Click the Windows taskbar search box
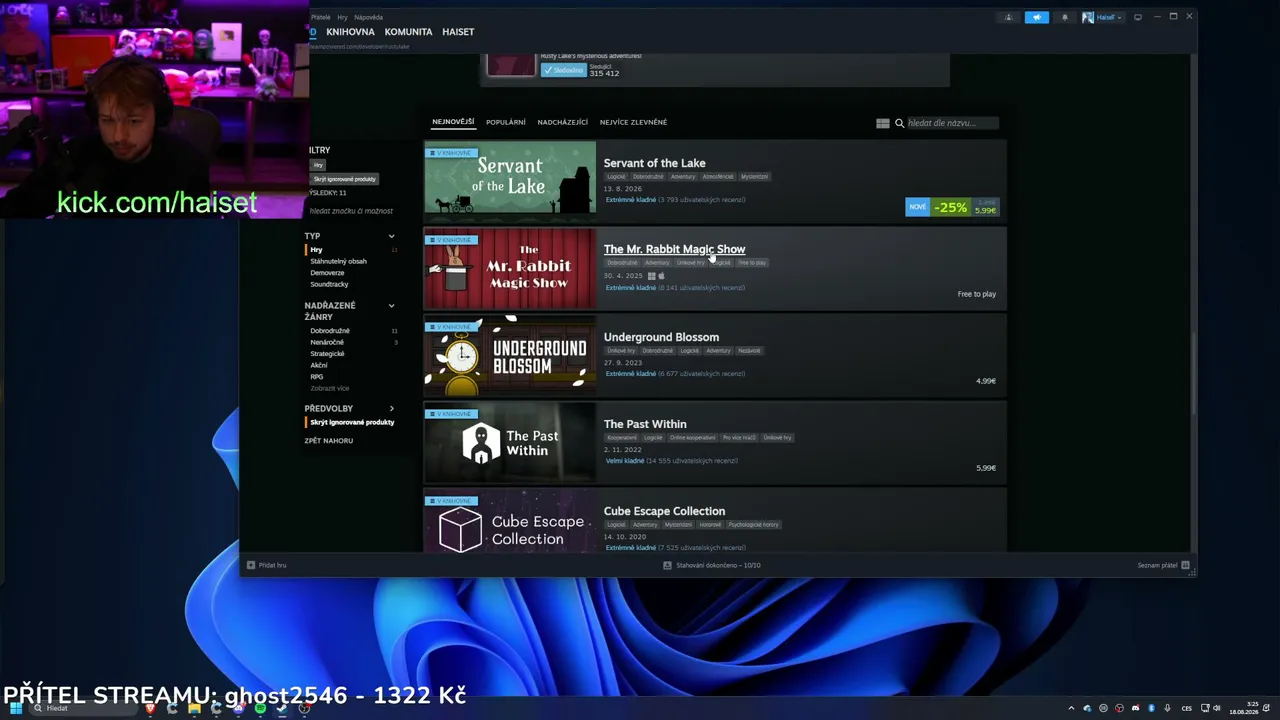The image size is (1280, 720). [x=84, y=708]
